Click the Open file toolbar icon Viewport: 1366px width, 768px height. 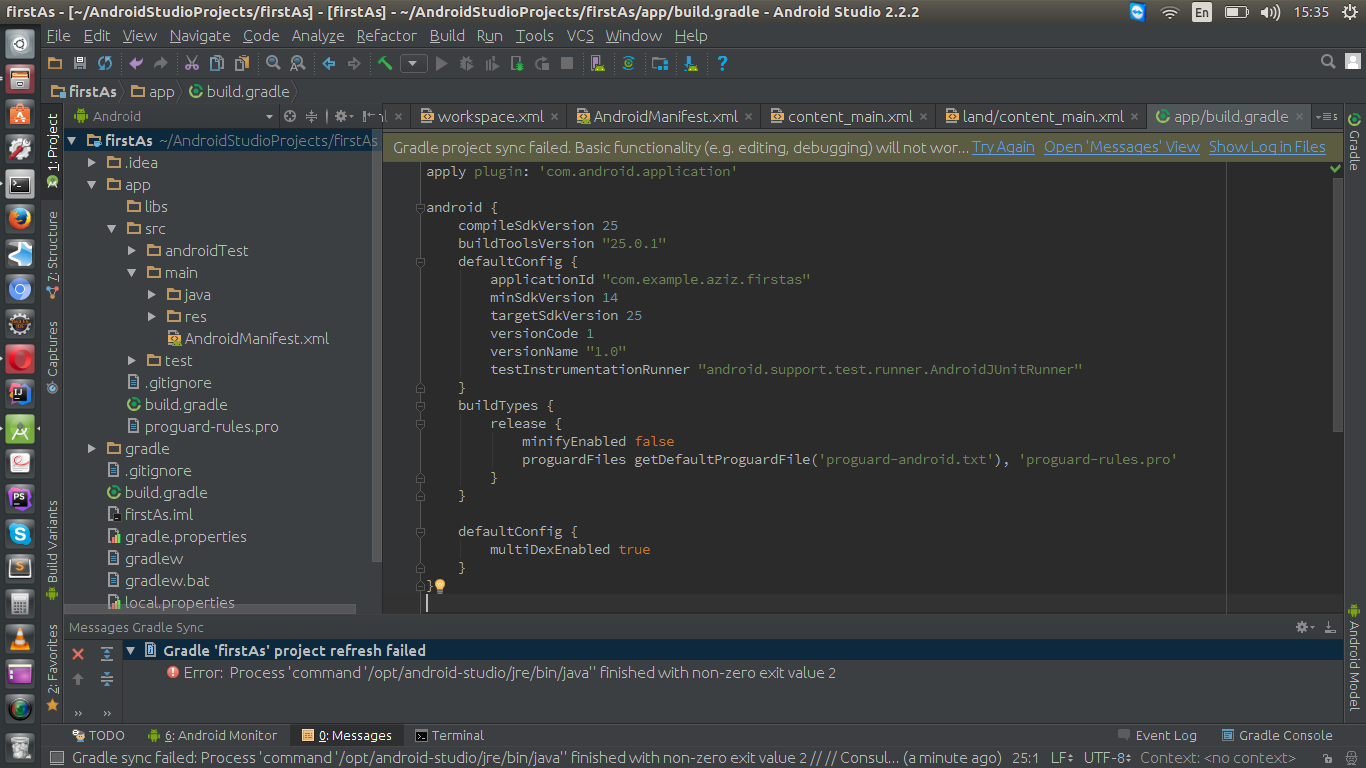pyautogui.click(x=55, y=63)
